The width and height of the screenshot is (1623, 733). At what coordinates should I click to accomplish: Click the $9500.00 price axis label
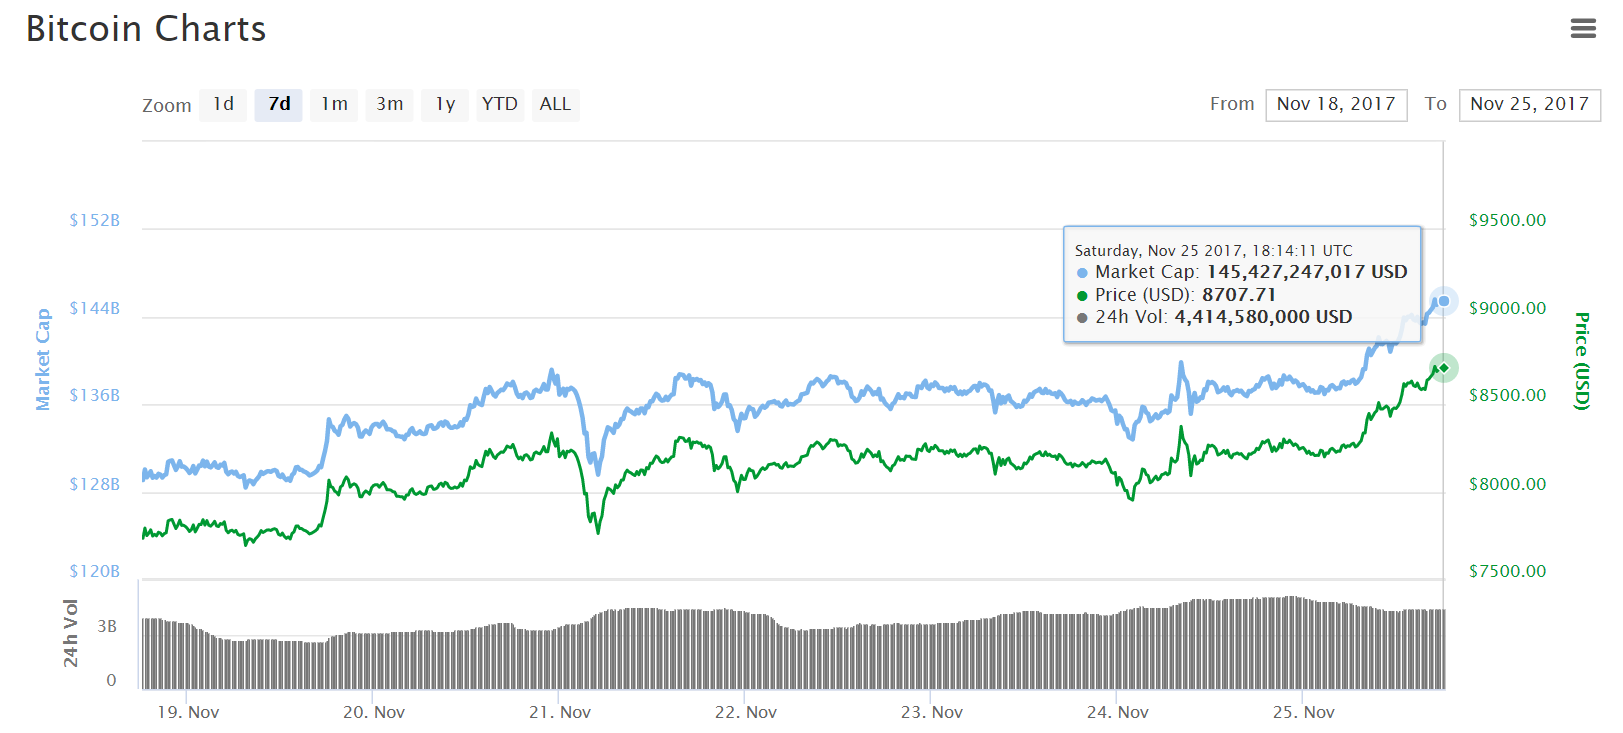[x=1507, y=220]
